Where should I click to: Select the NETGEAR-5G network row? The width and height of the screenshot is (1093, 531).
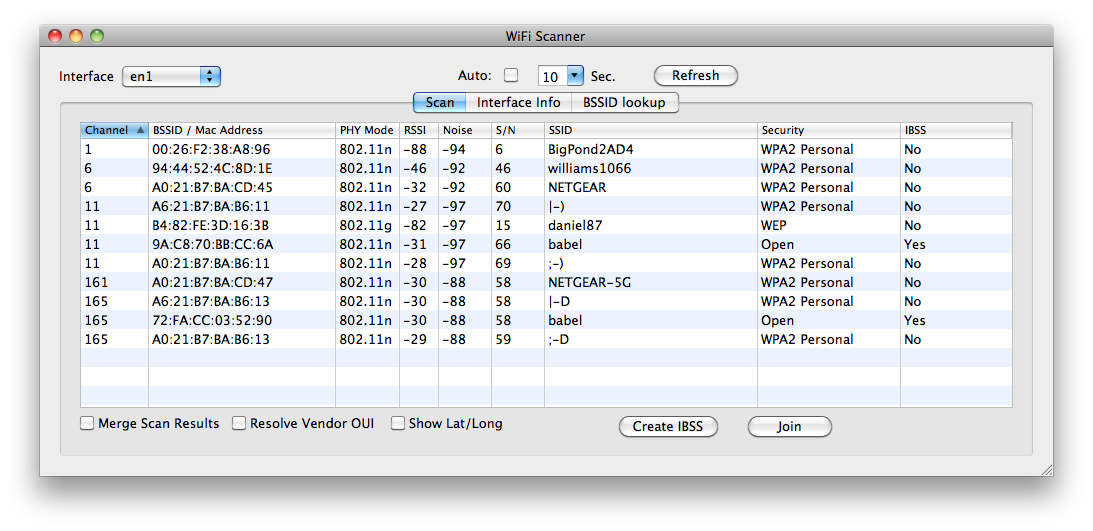[546, 282]
